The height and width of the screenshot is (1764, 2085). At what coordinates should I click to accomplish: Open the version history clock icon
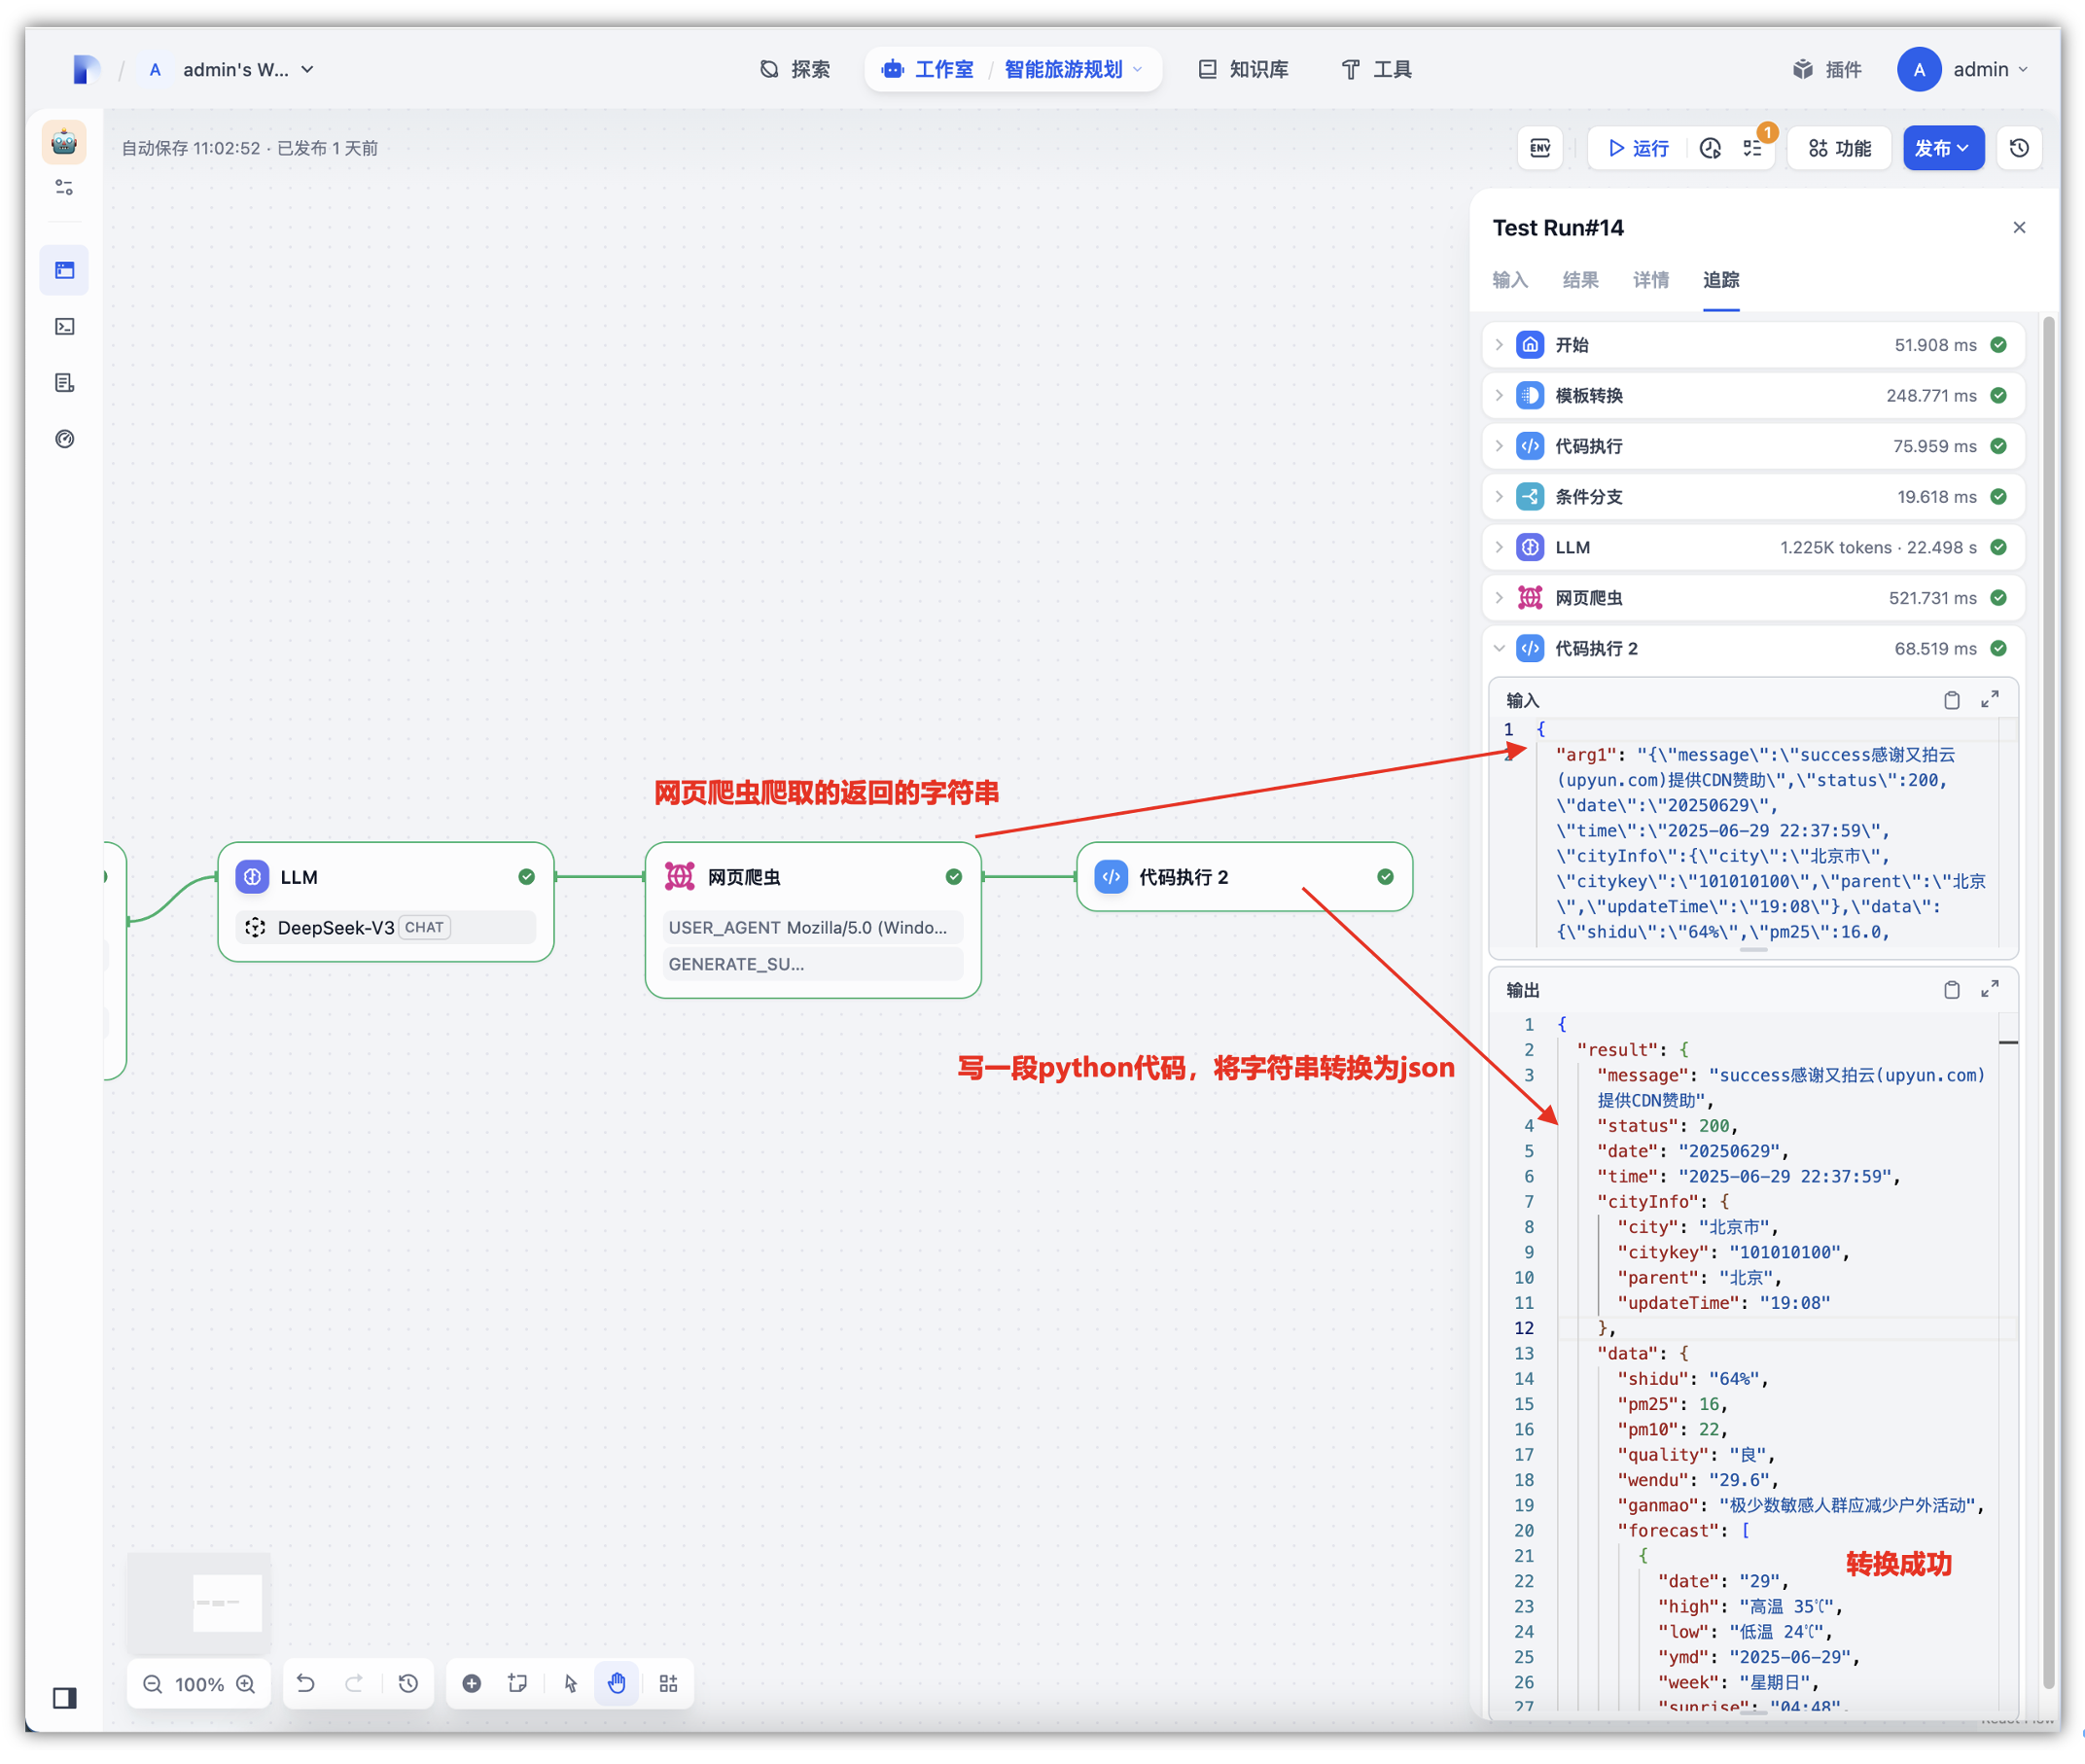coord(2018,148)
